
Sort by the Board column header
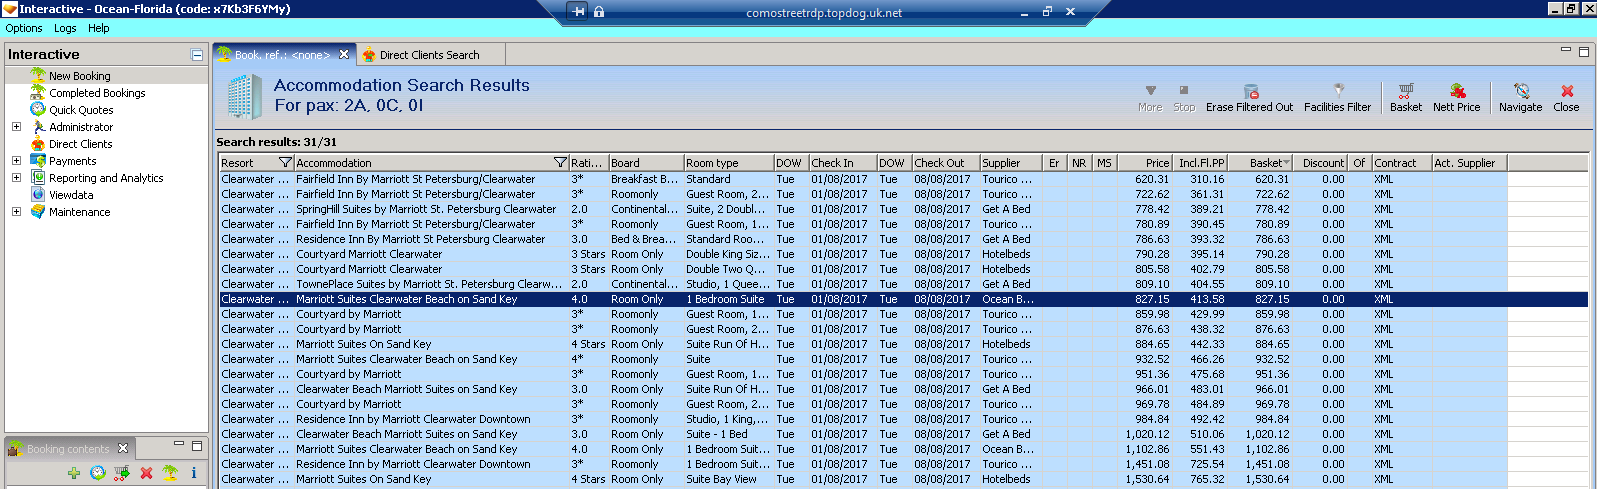[646, 162]
